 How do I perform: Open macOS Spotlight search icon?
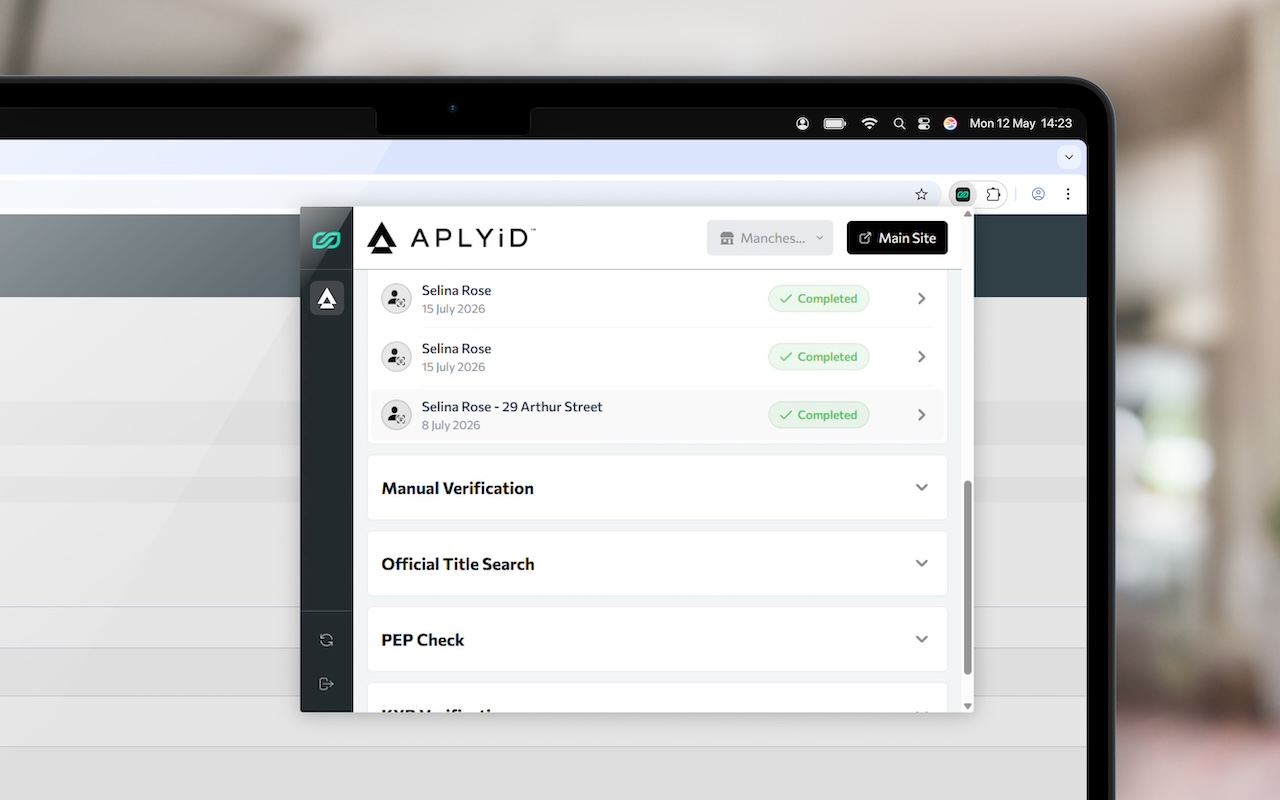pos(899,123)
